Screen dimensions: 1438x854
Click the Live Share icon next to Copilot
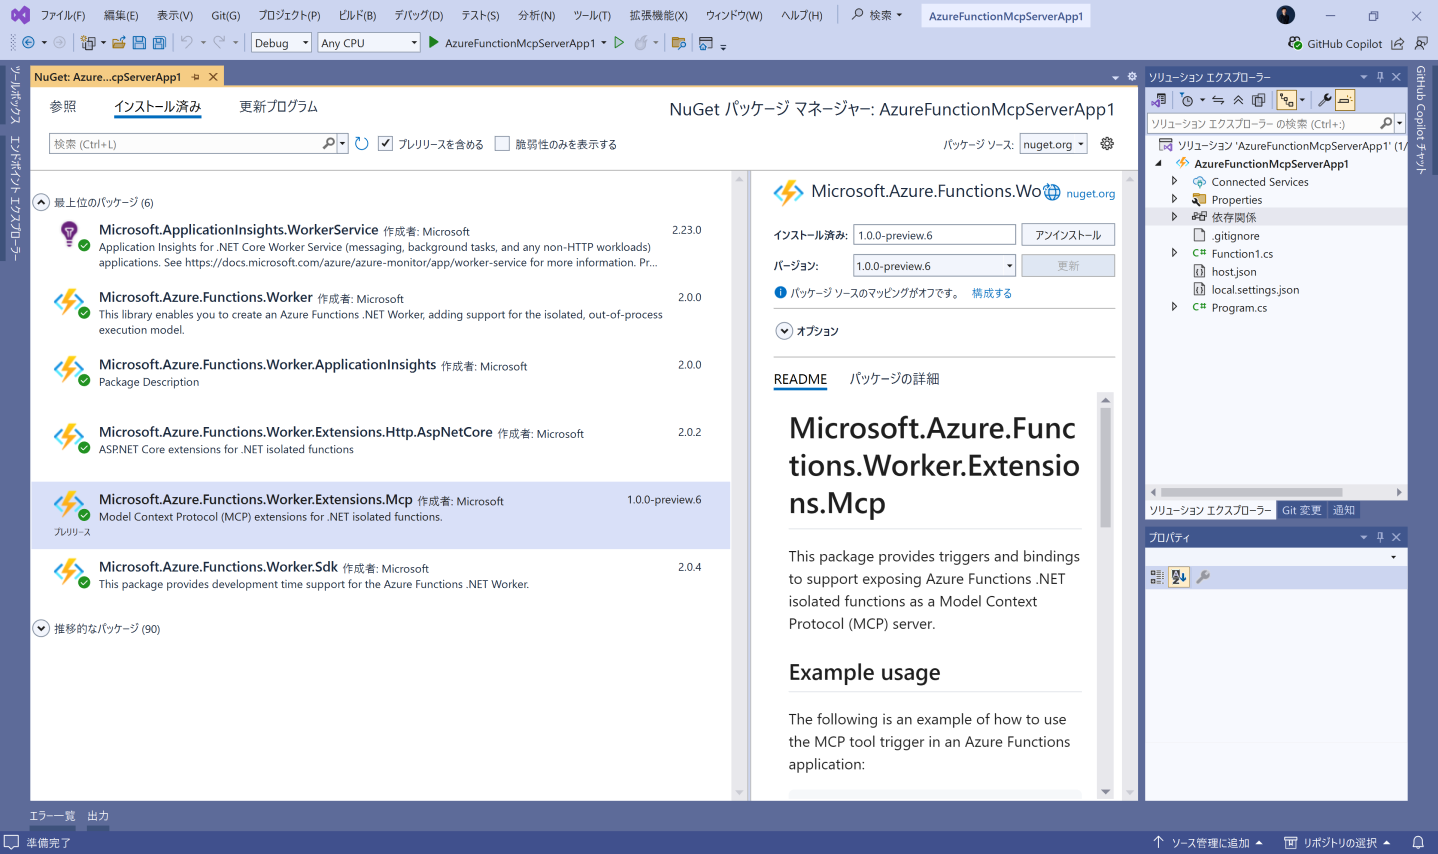click(x=1398, y=44)
